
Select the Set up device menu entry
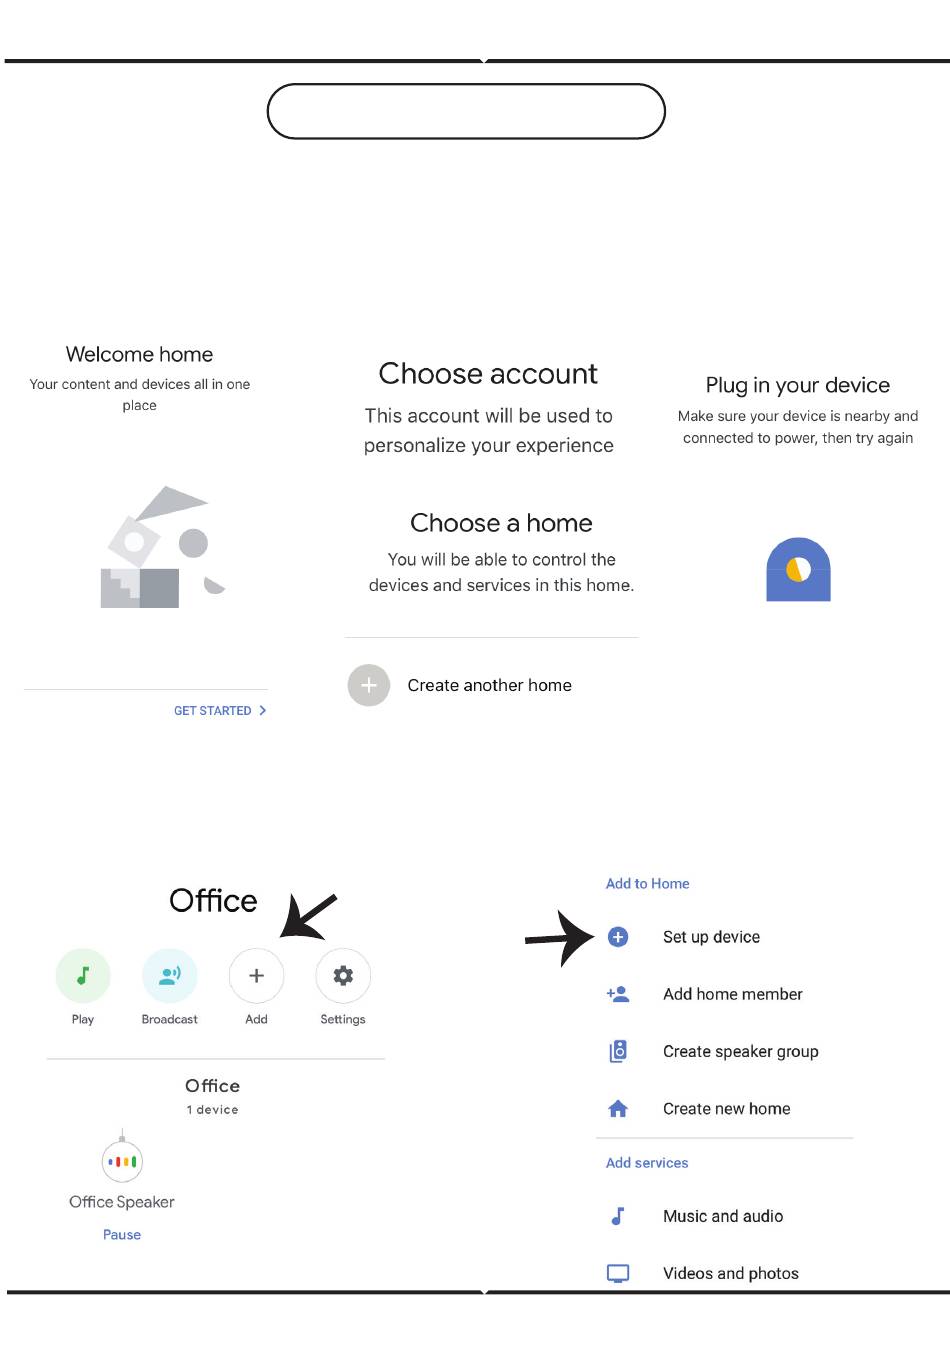pos(711,937)
